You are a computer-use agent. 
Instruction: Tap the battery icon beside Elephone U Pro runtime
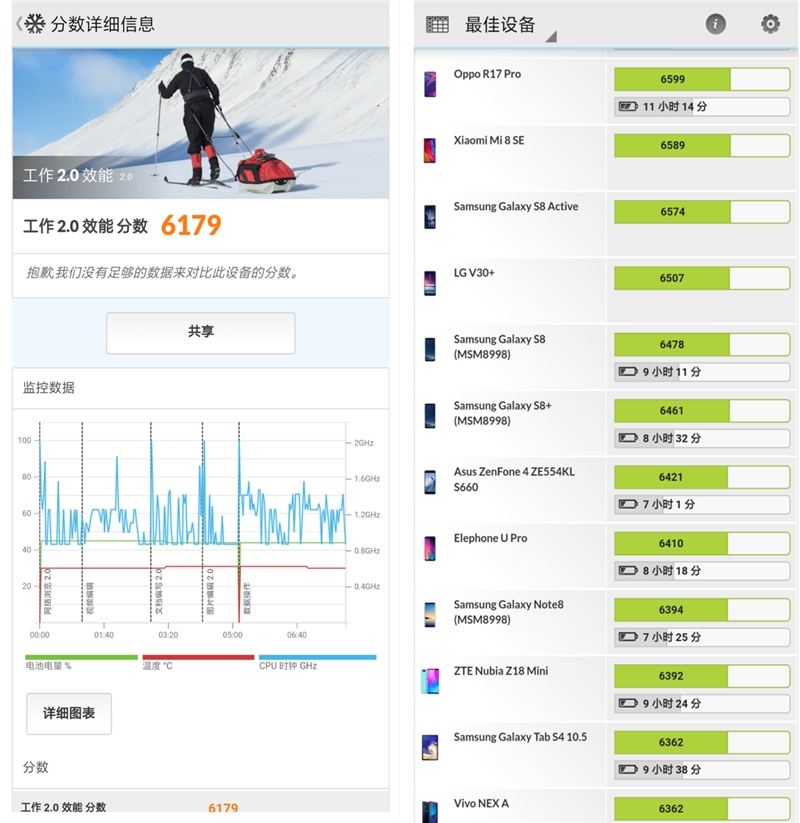tap(629, 571)
